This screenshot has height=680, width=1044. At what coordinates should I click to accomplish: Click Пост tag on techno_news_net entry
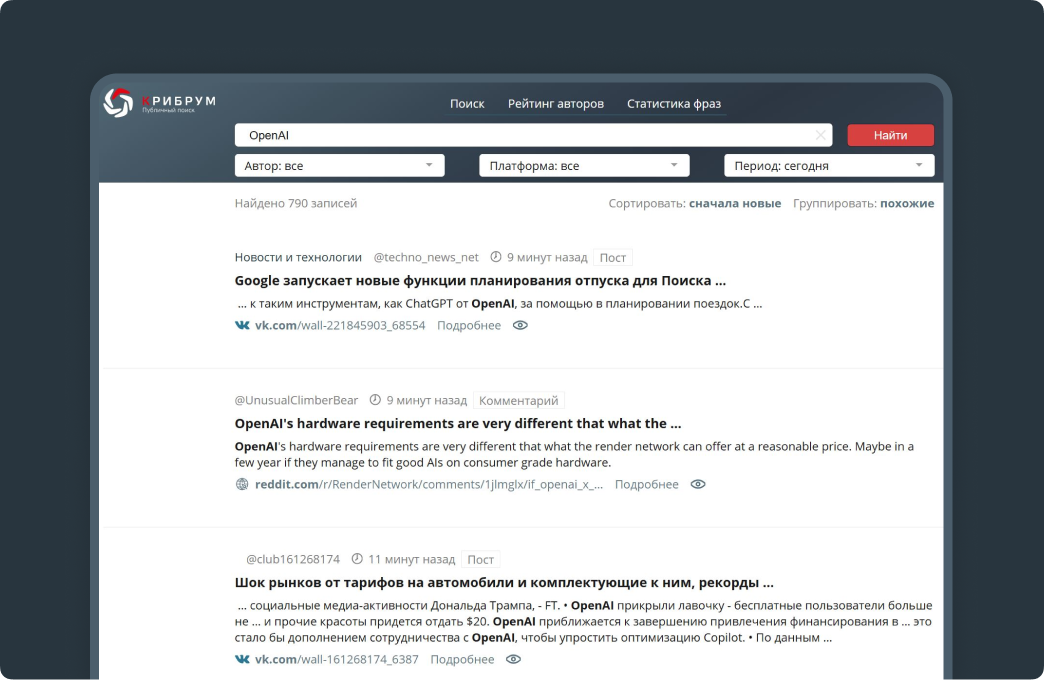(613, 258)
